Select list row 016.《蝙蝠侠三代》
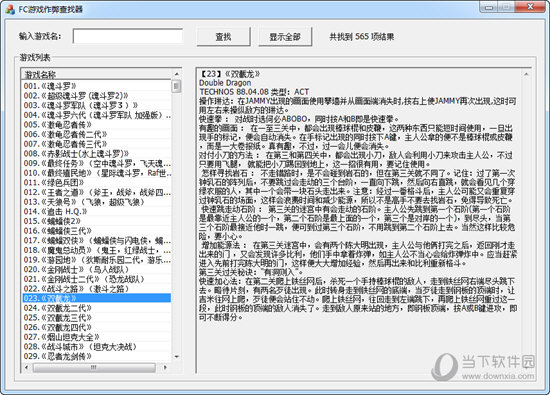This screenshot has width=550, height=395. coord(97,231)
